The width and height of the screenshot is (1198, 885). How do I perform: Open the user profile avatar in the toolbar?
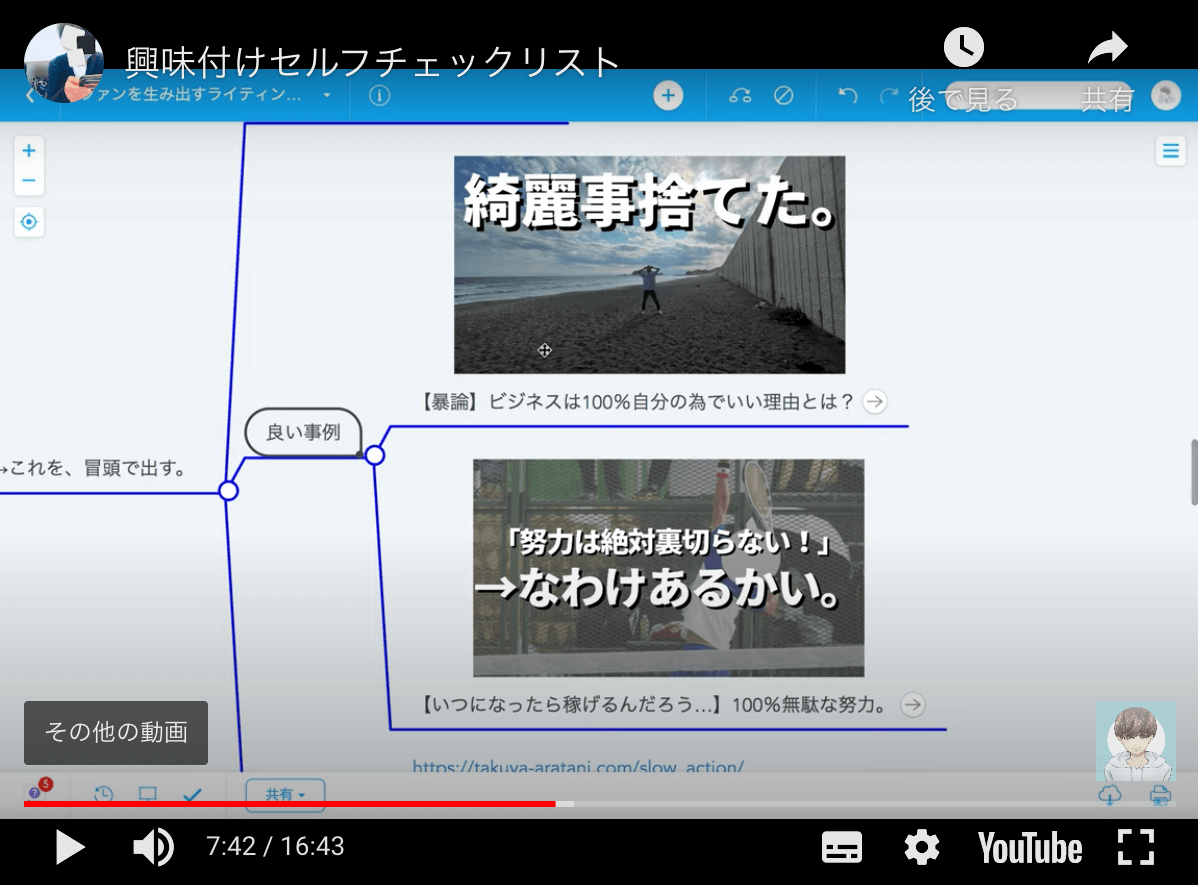[x=1166, y=96]
